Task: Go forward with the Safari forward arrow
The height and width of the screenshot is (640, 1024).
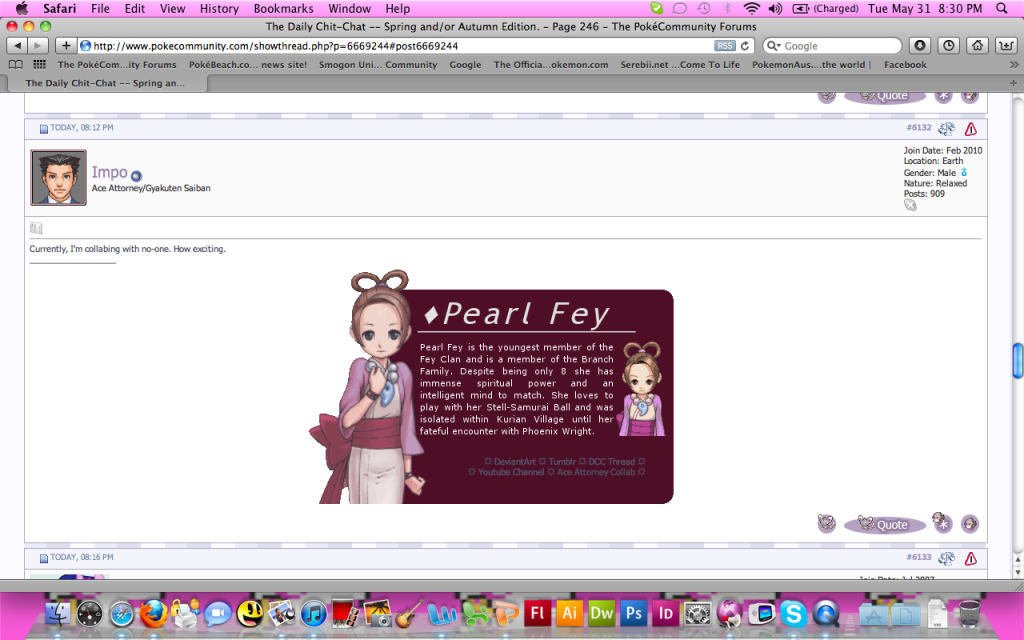Action: click(38, 46)
